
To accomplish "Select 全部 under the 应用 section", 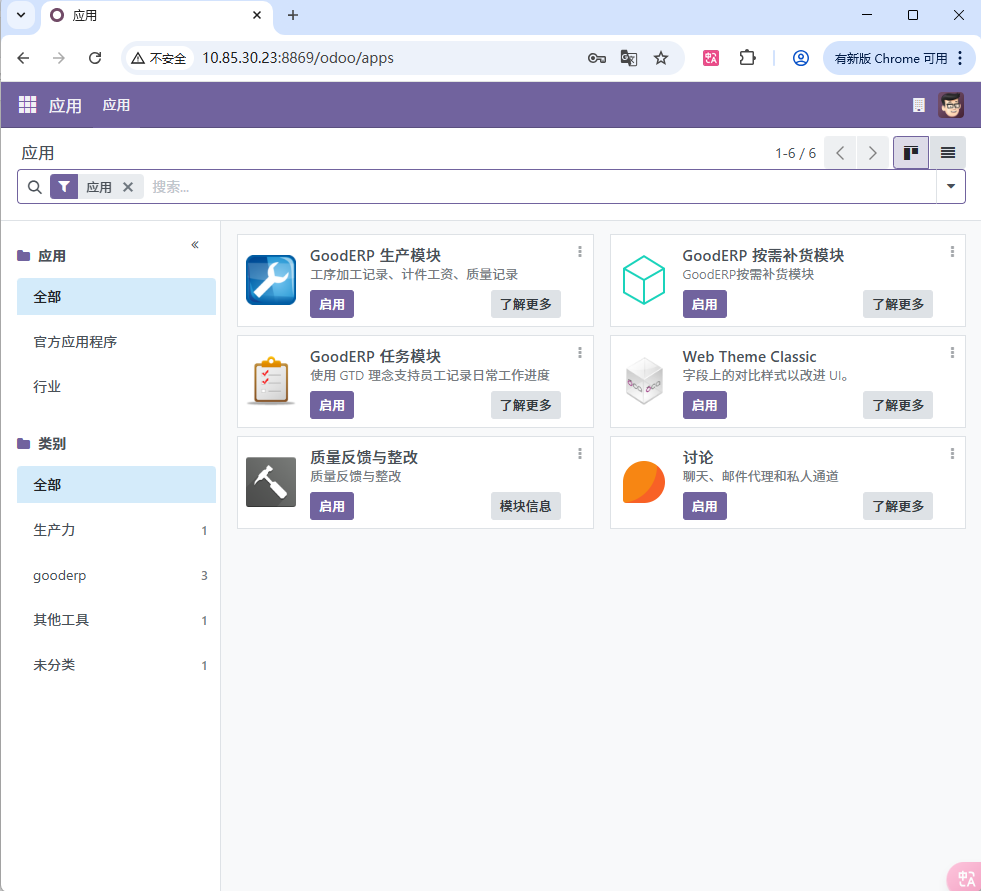I will click(x=116, y=297).
